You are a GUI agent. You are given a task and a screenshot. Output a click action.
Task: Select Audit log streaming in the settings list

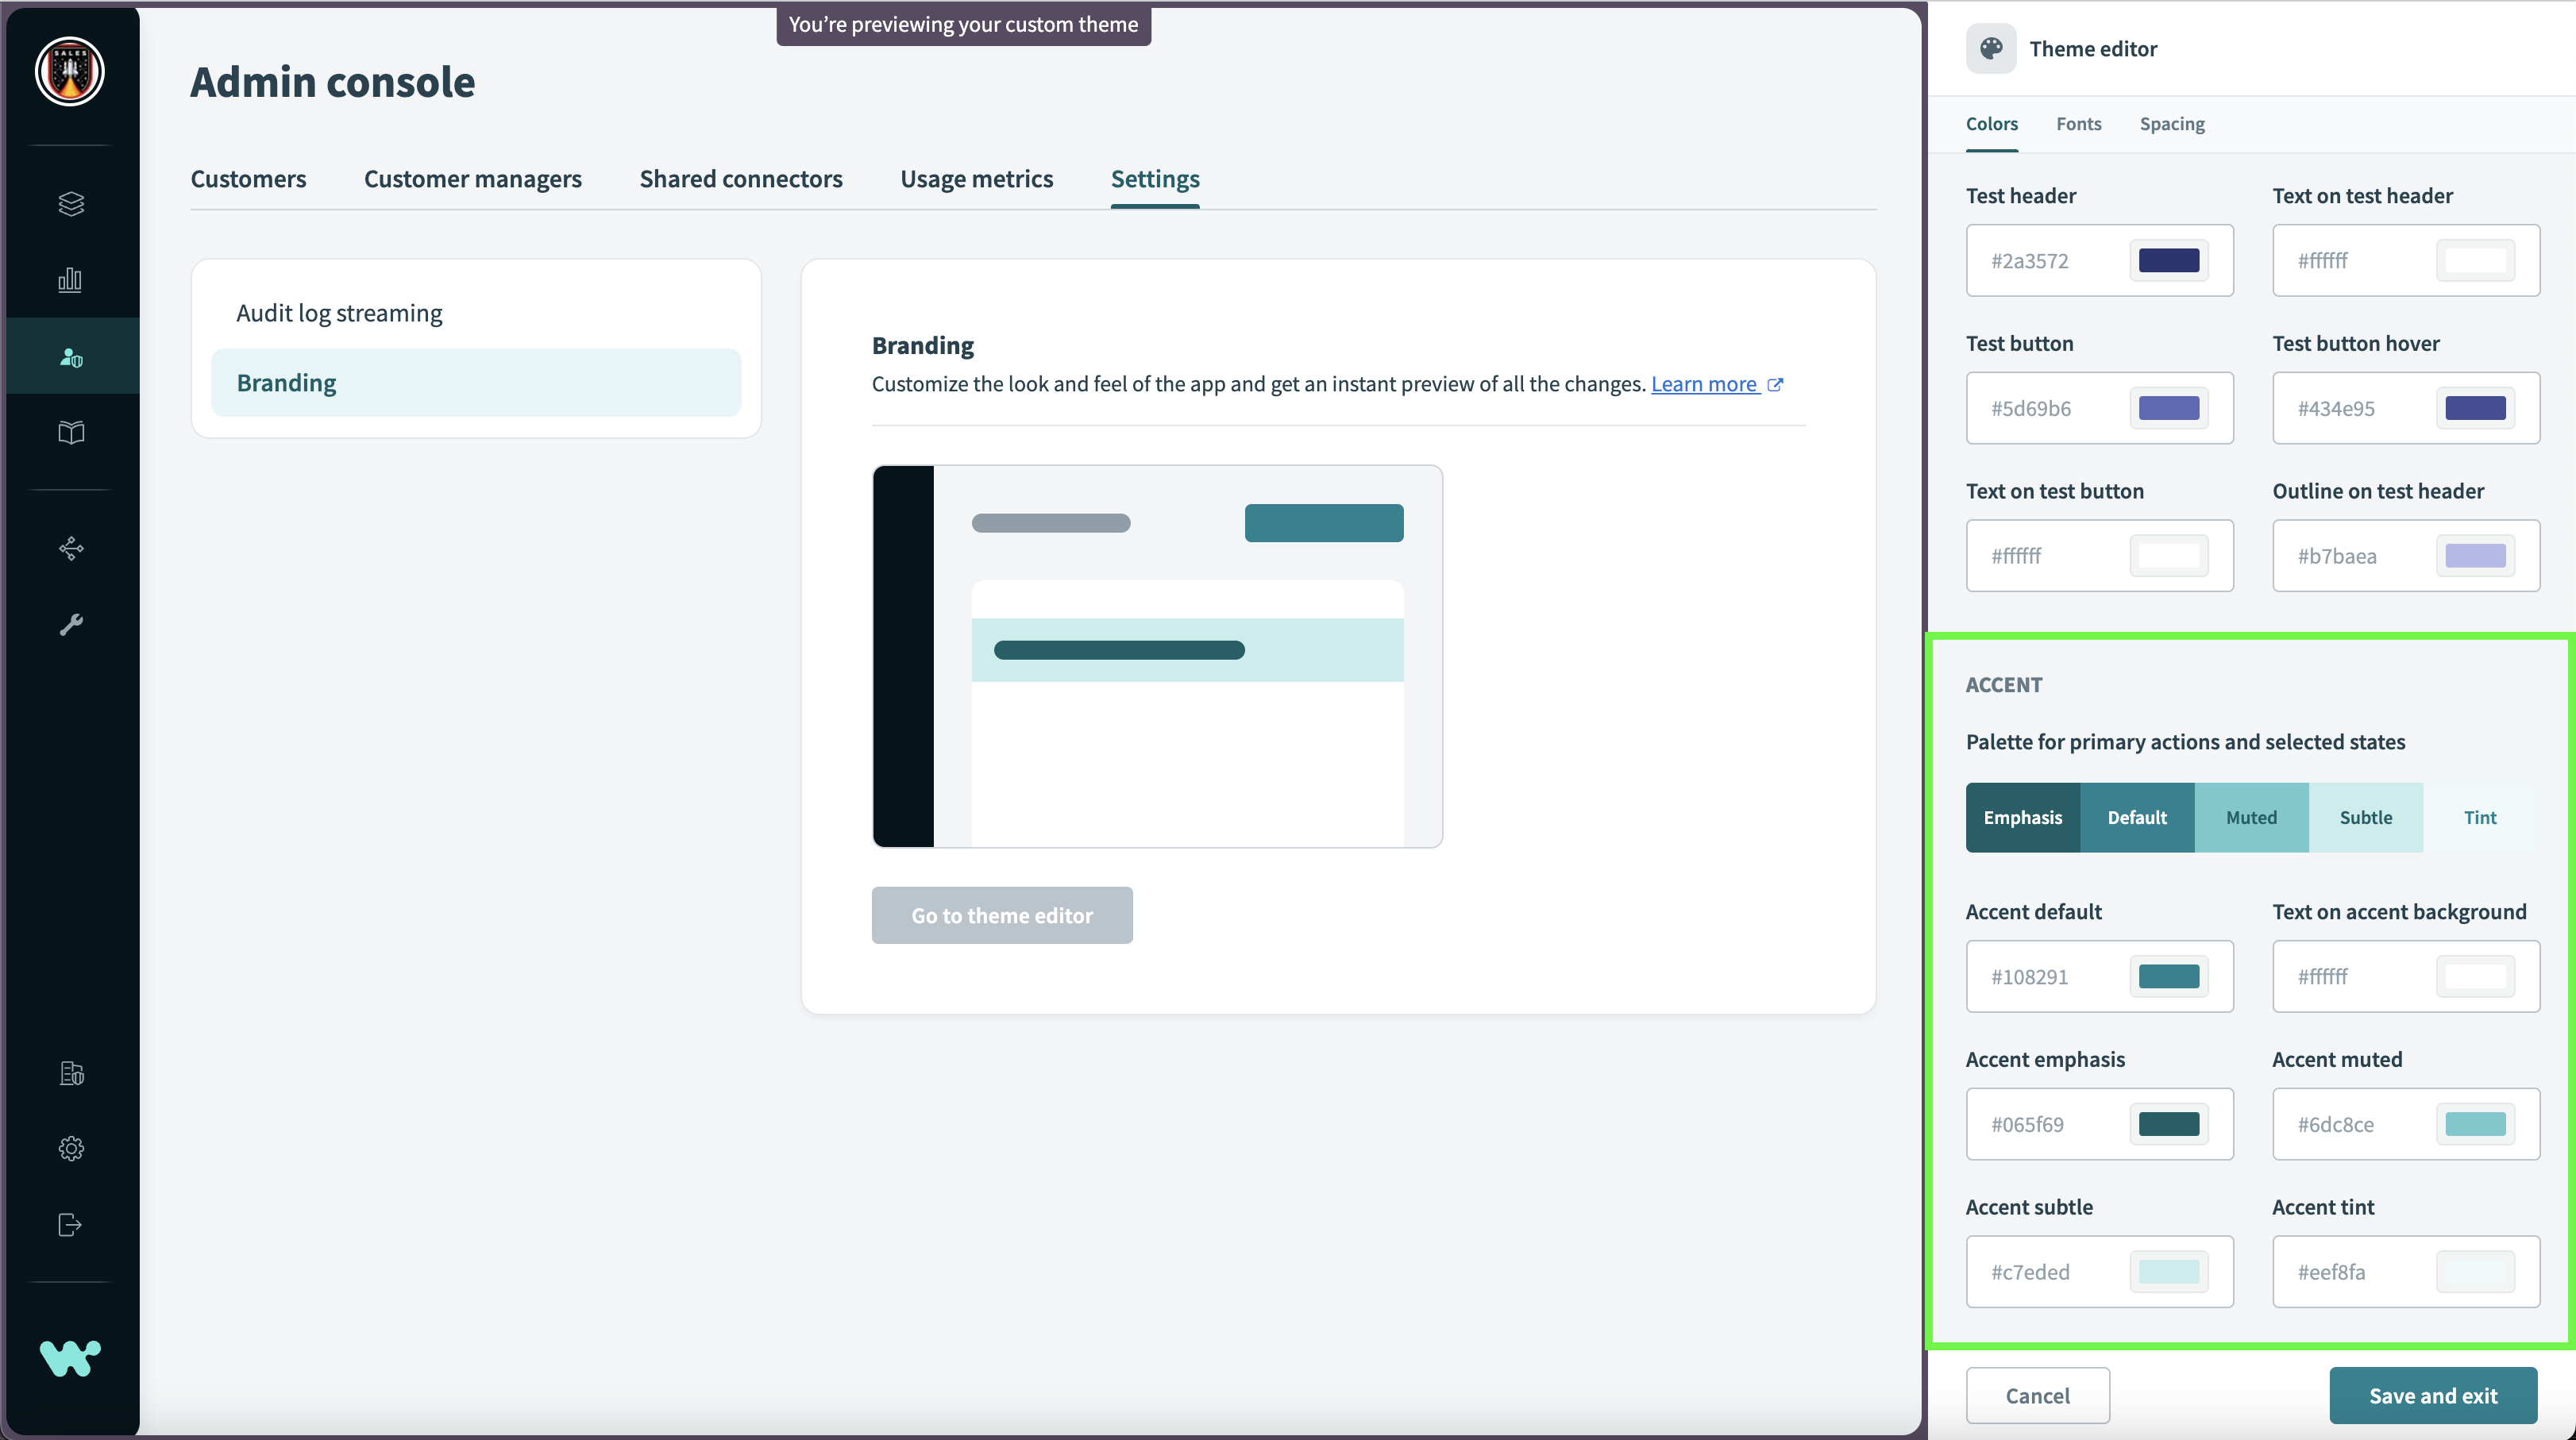click(x=339, y=313)
